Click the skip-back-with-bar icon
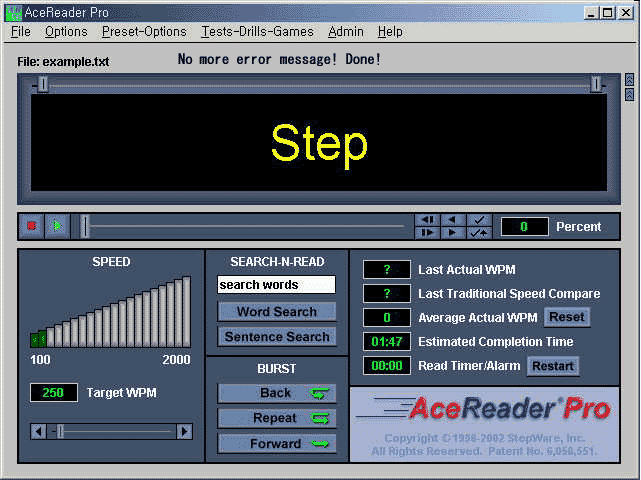The width and height of the screenshot is (641, 480). (x=427, y=220)
